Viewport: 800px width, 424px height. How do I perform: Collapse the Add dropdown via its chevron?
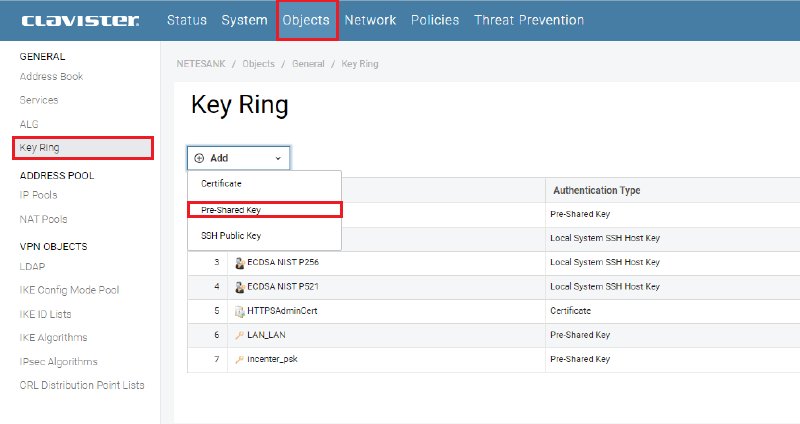click(278, 158)
